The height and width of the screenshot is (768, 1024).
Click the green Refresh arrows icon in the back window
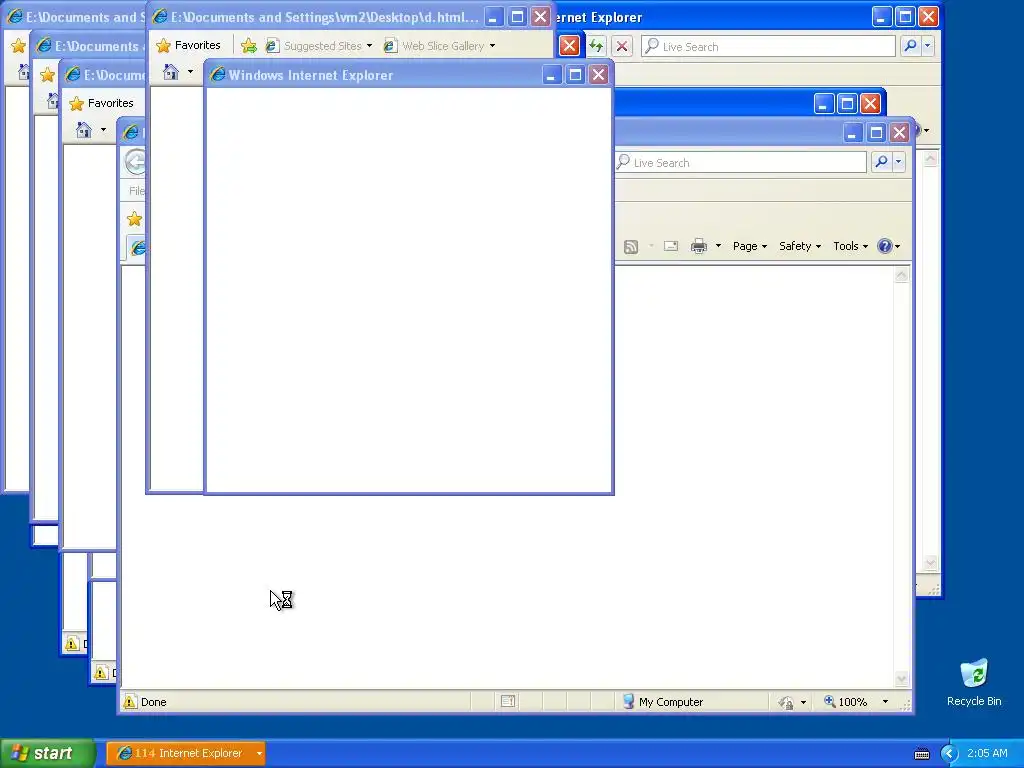tap(596, 46)
